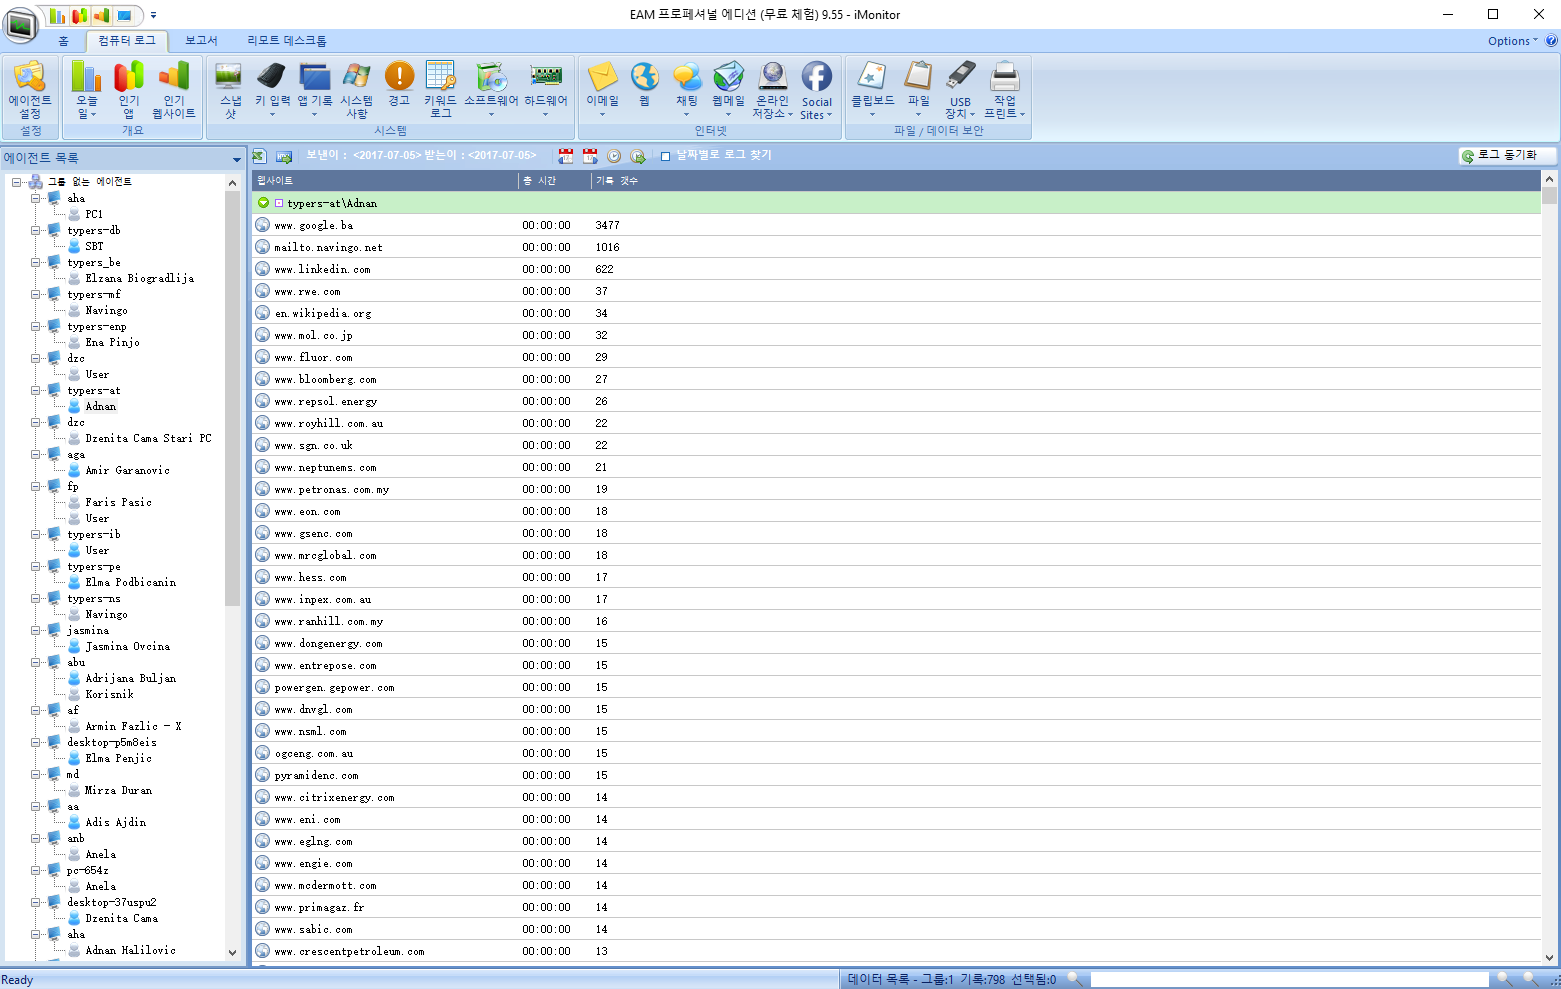Screen dimensions: 1561x989
Task: Open the 클립보드 (Clipboard) log
Action: 872,90
